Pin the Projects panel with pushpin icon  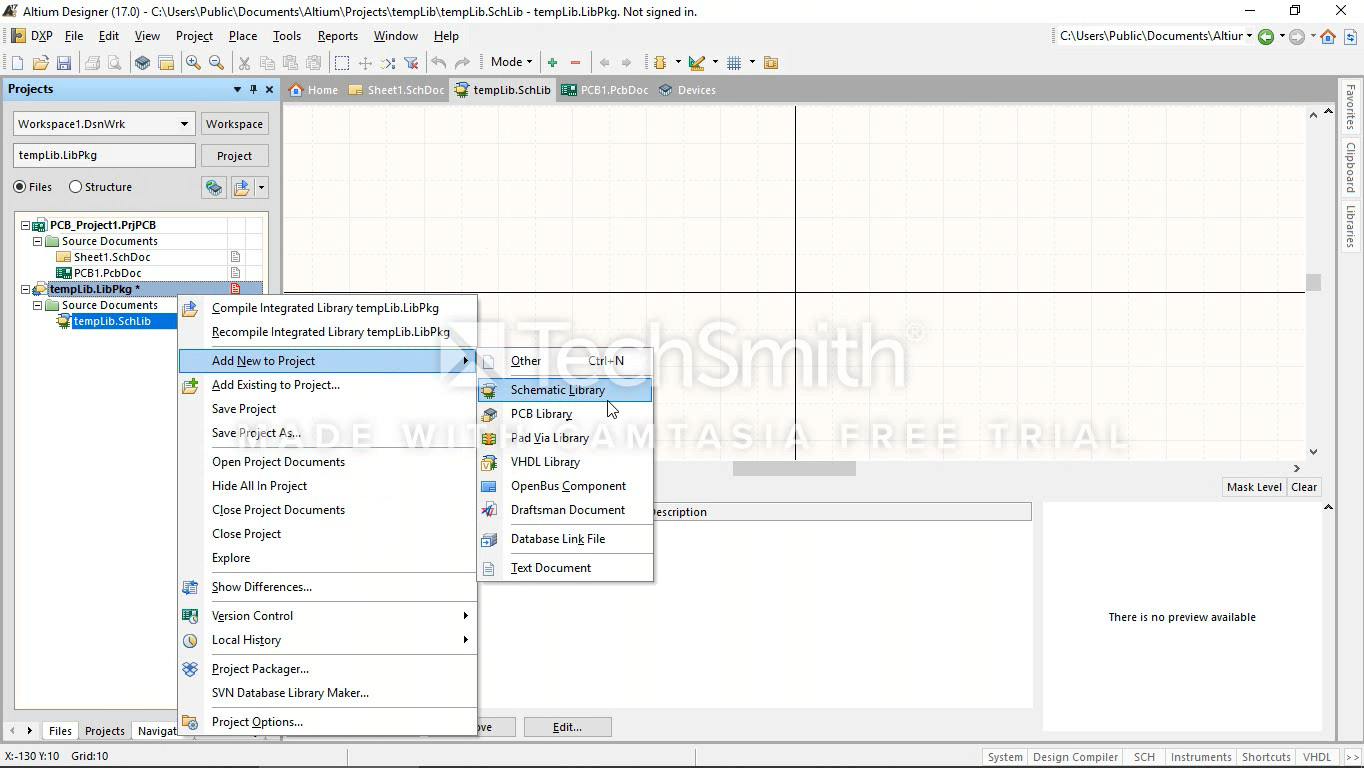click(x=253, y=89)
